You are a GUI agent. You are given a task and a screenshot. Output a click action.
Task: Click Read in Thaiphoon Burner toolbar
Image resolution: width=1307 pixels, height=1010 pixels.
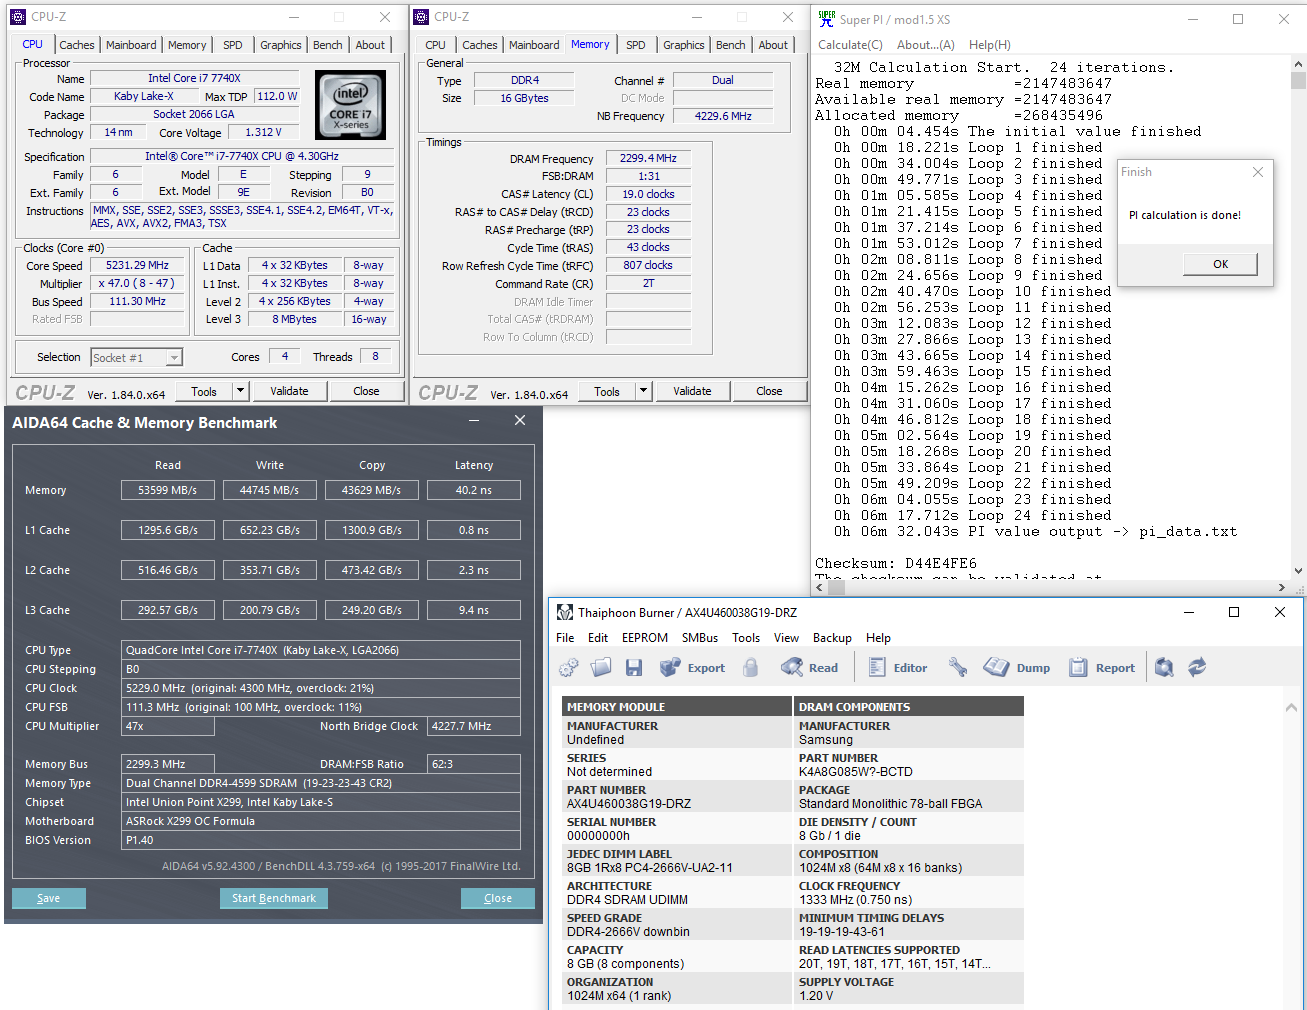(x=810, y=668)
